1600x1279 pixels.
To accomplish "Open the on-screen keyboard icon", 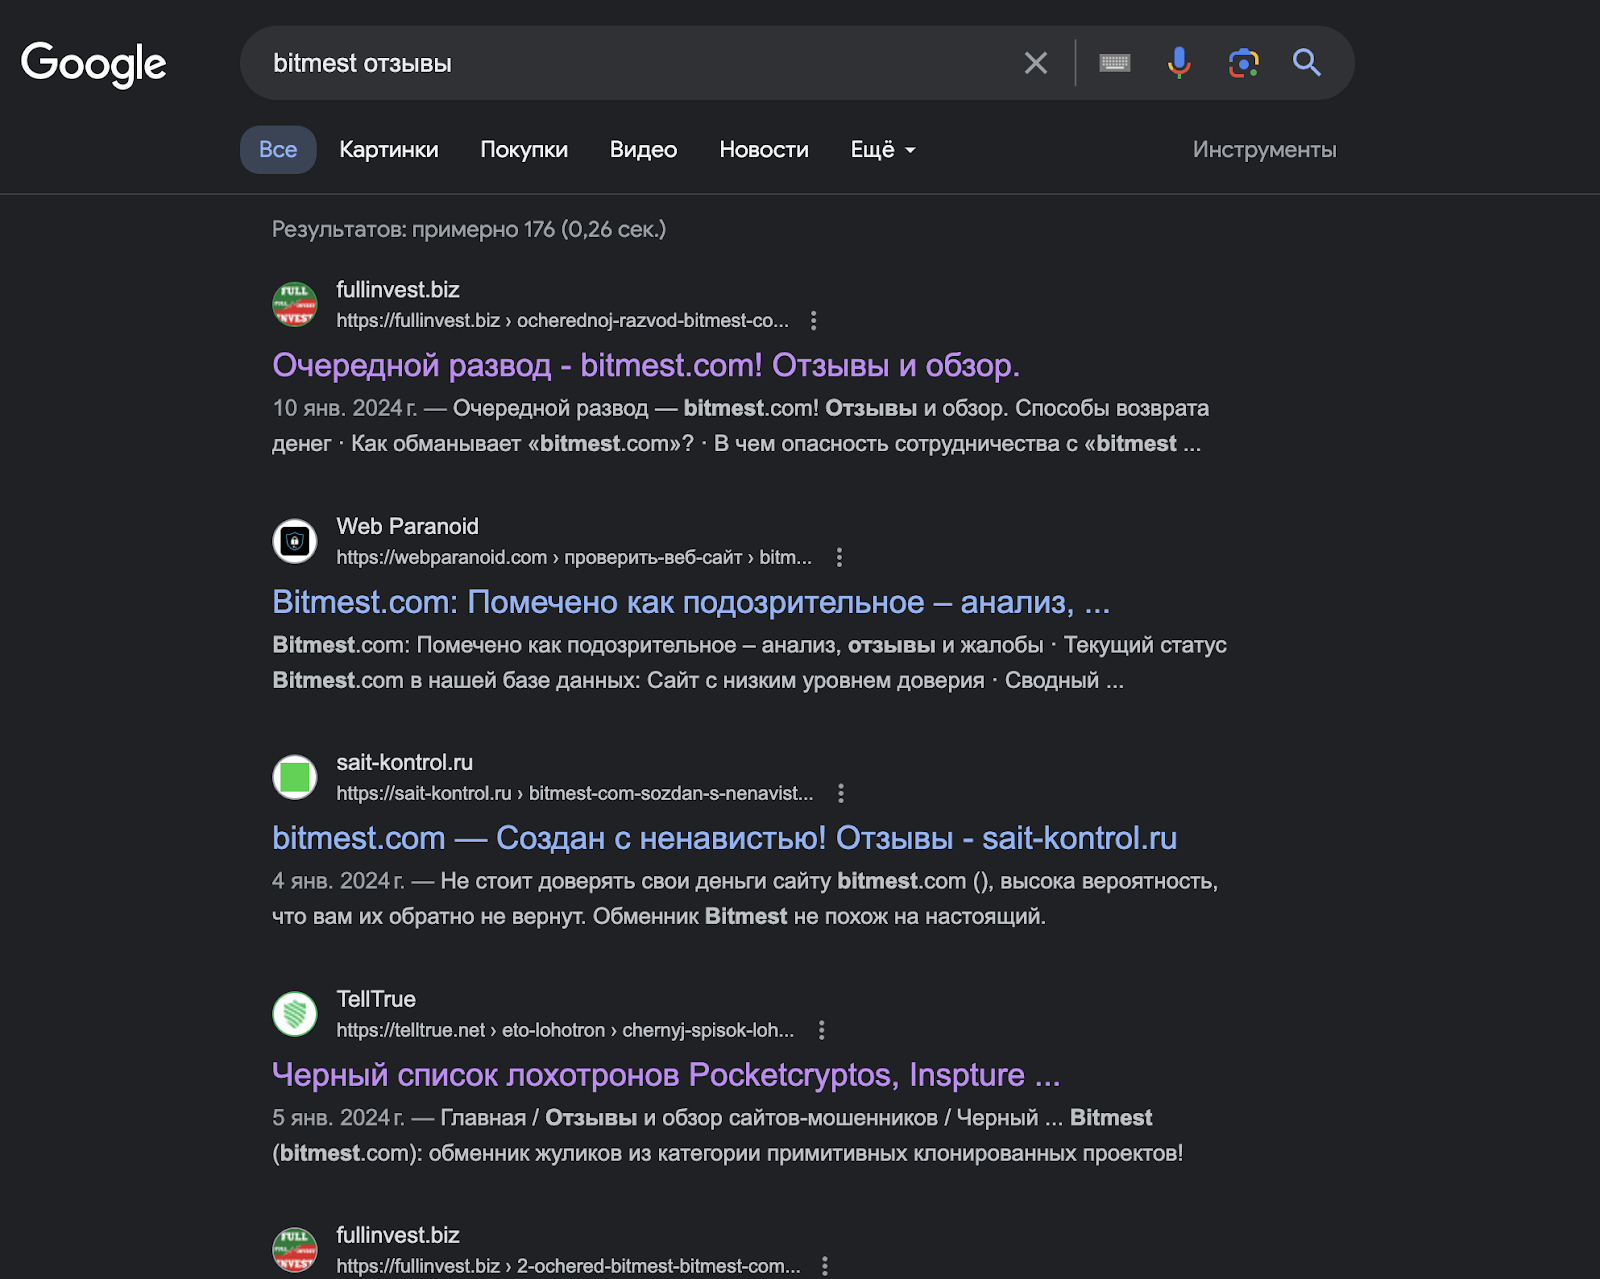I will click(x=1114, y=63).
